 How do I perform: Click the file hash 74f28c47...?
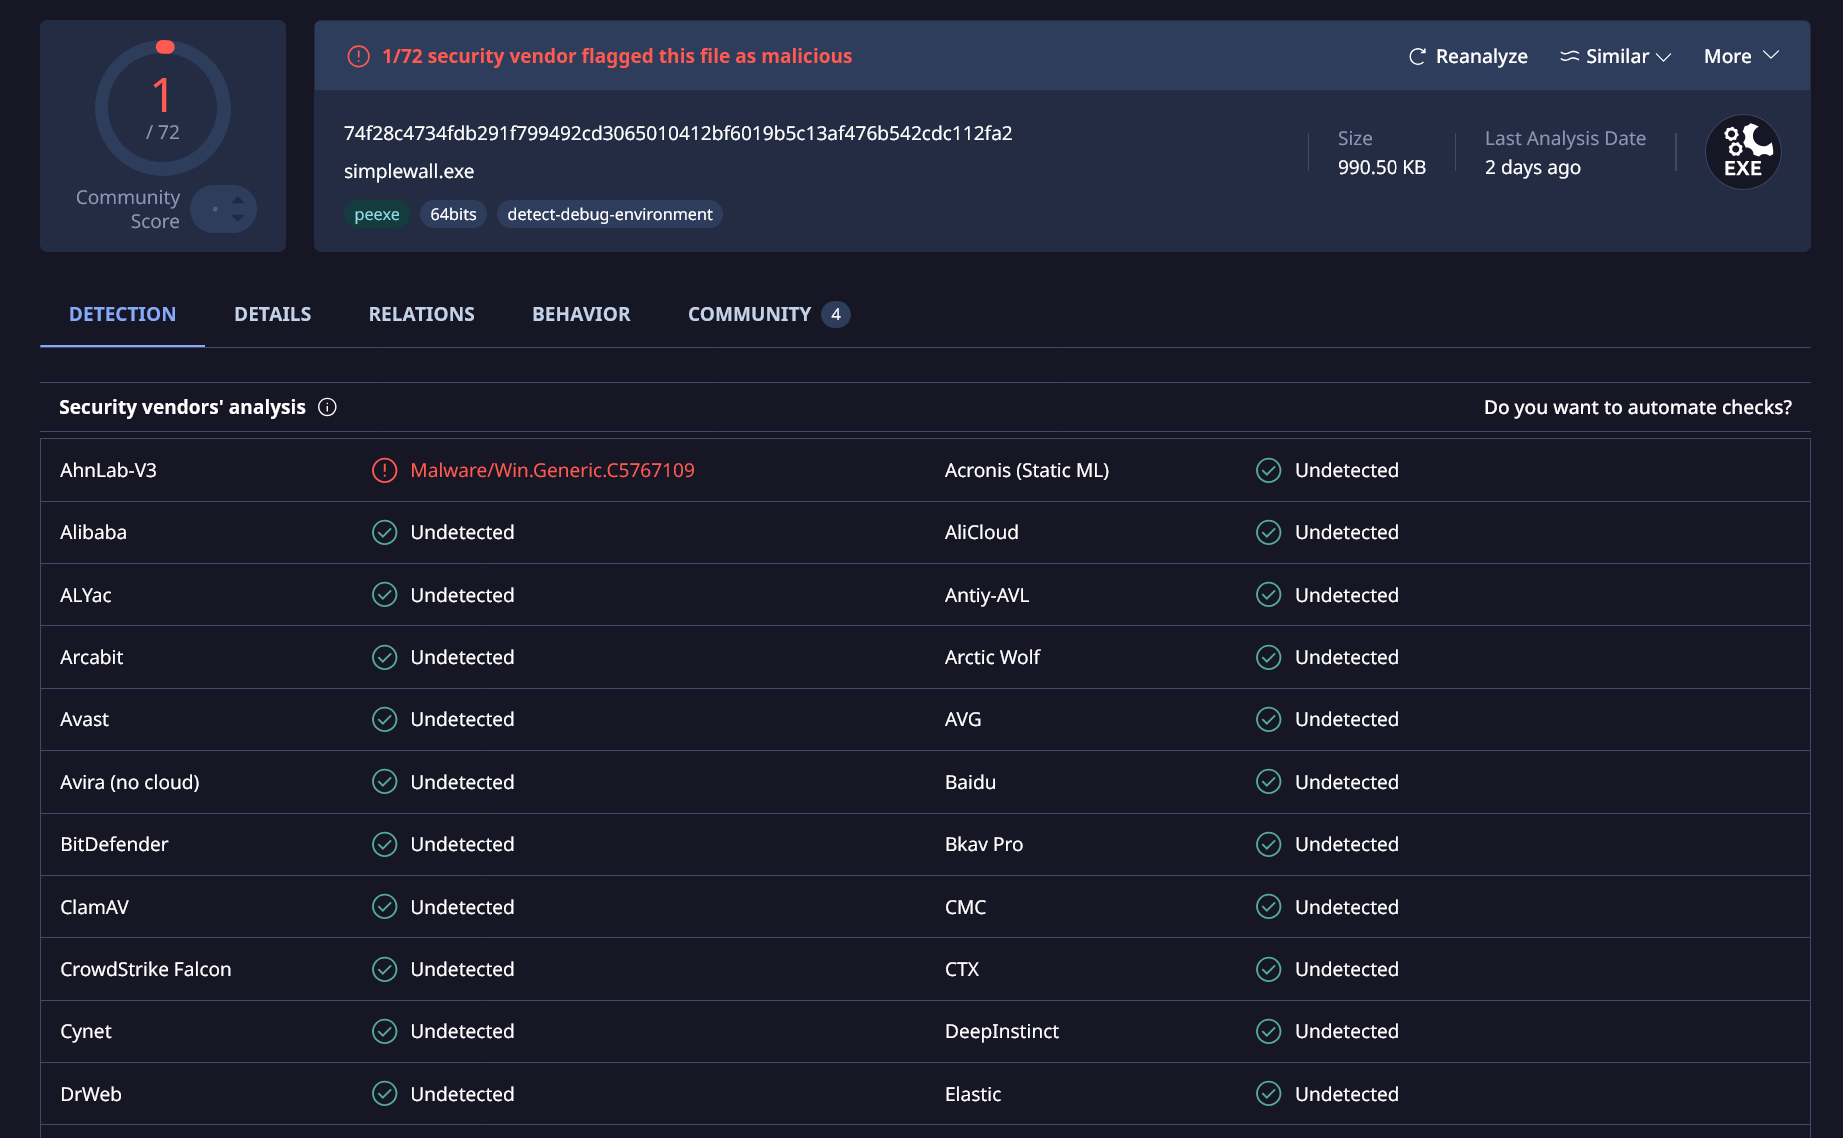pos(678,133)
